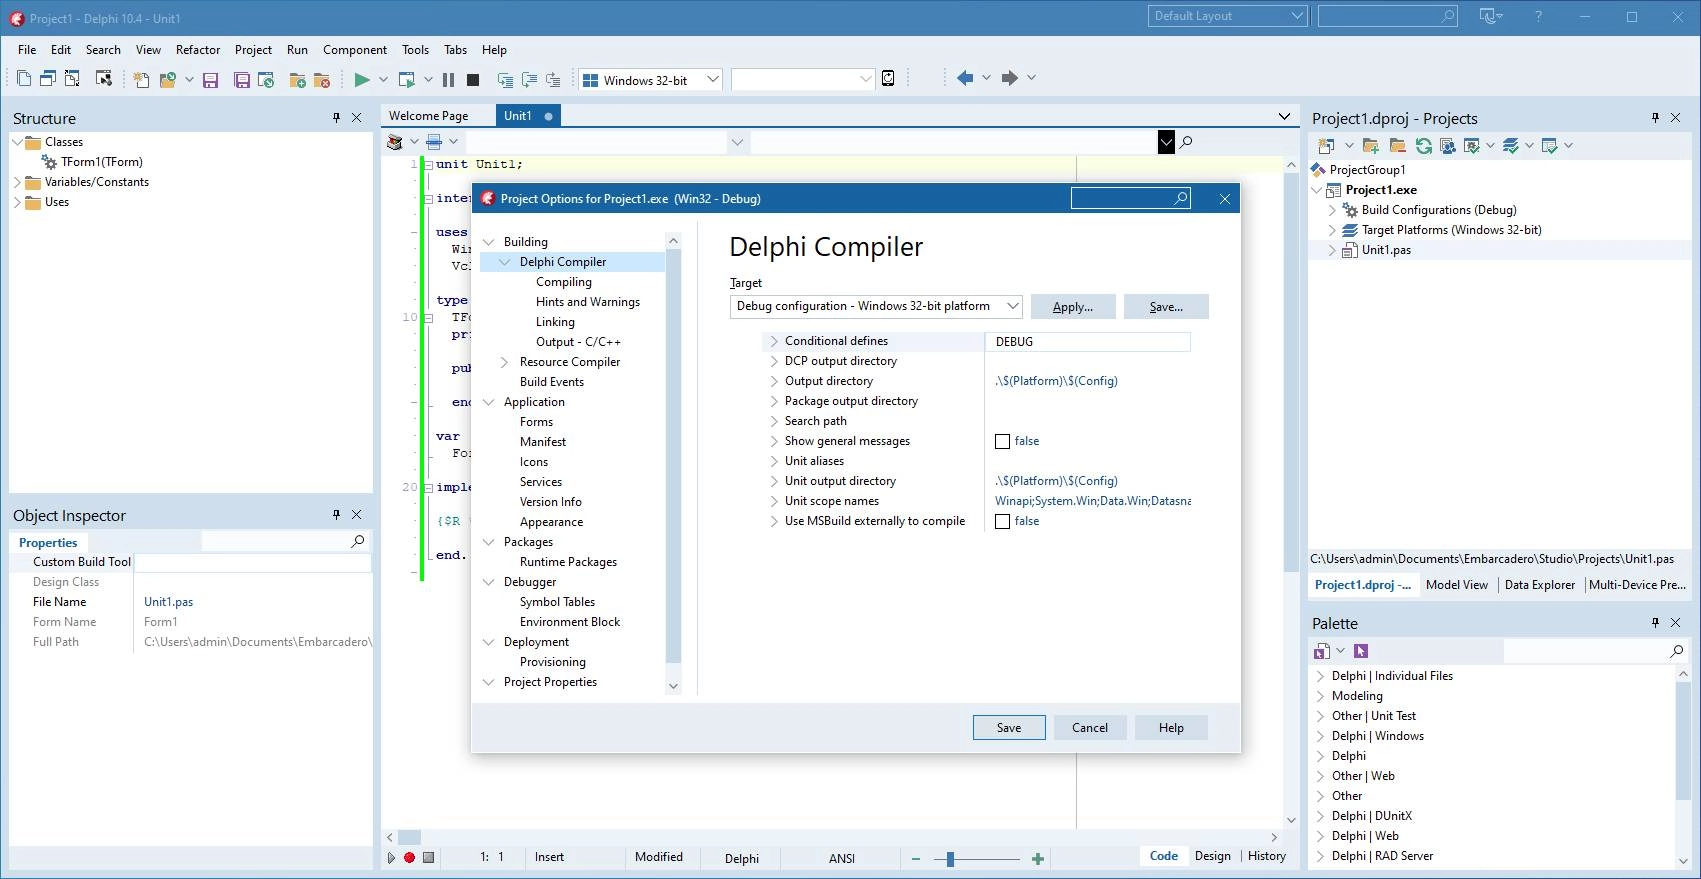Click the minus zoom-out icon in editor status bar
The height and width of the screenshot is (879, 1701).
(916, 859)
